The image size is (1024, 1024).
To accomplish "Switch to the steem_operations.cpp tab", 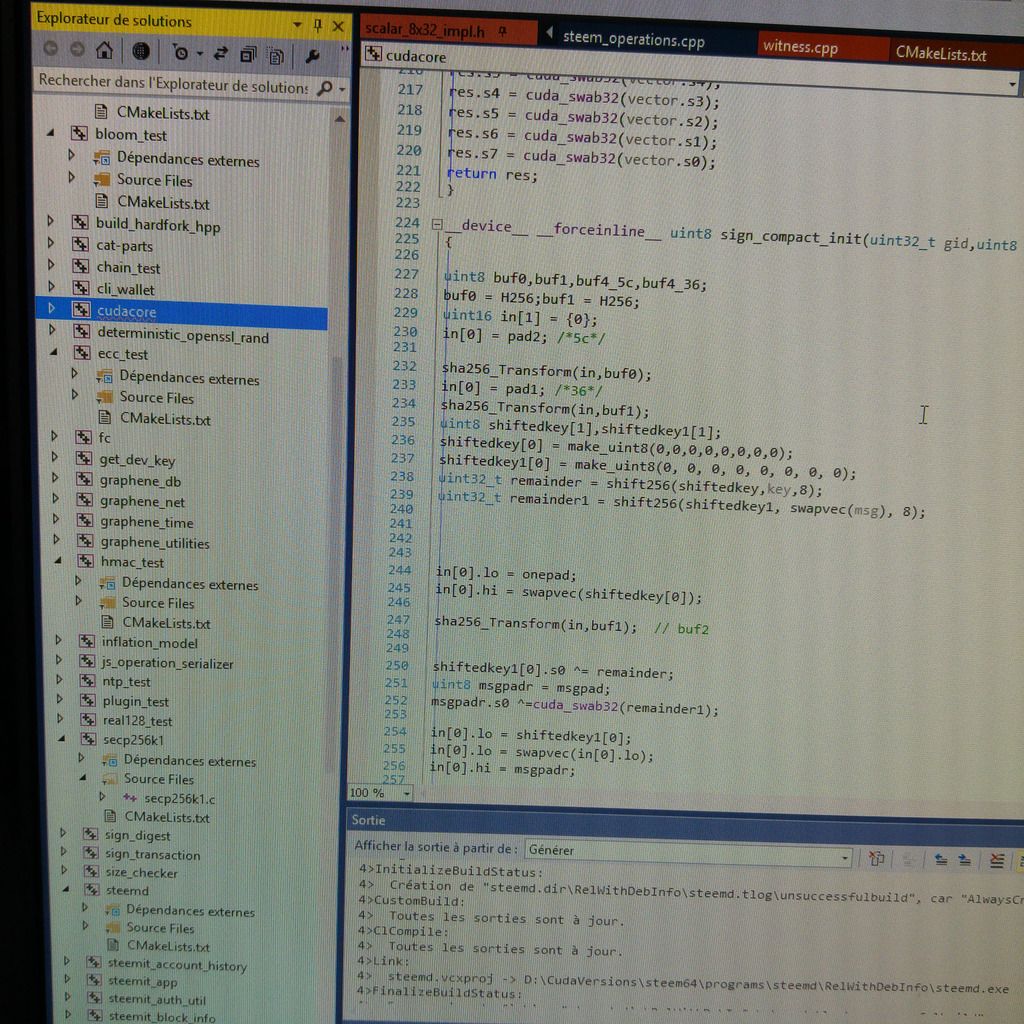I will point(633,40).
